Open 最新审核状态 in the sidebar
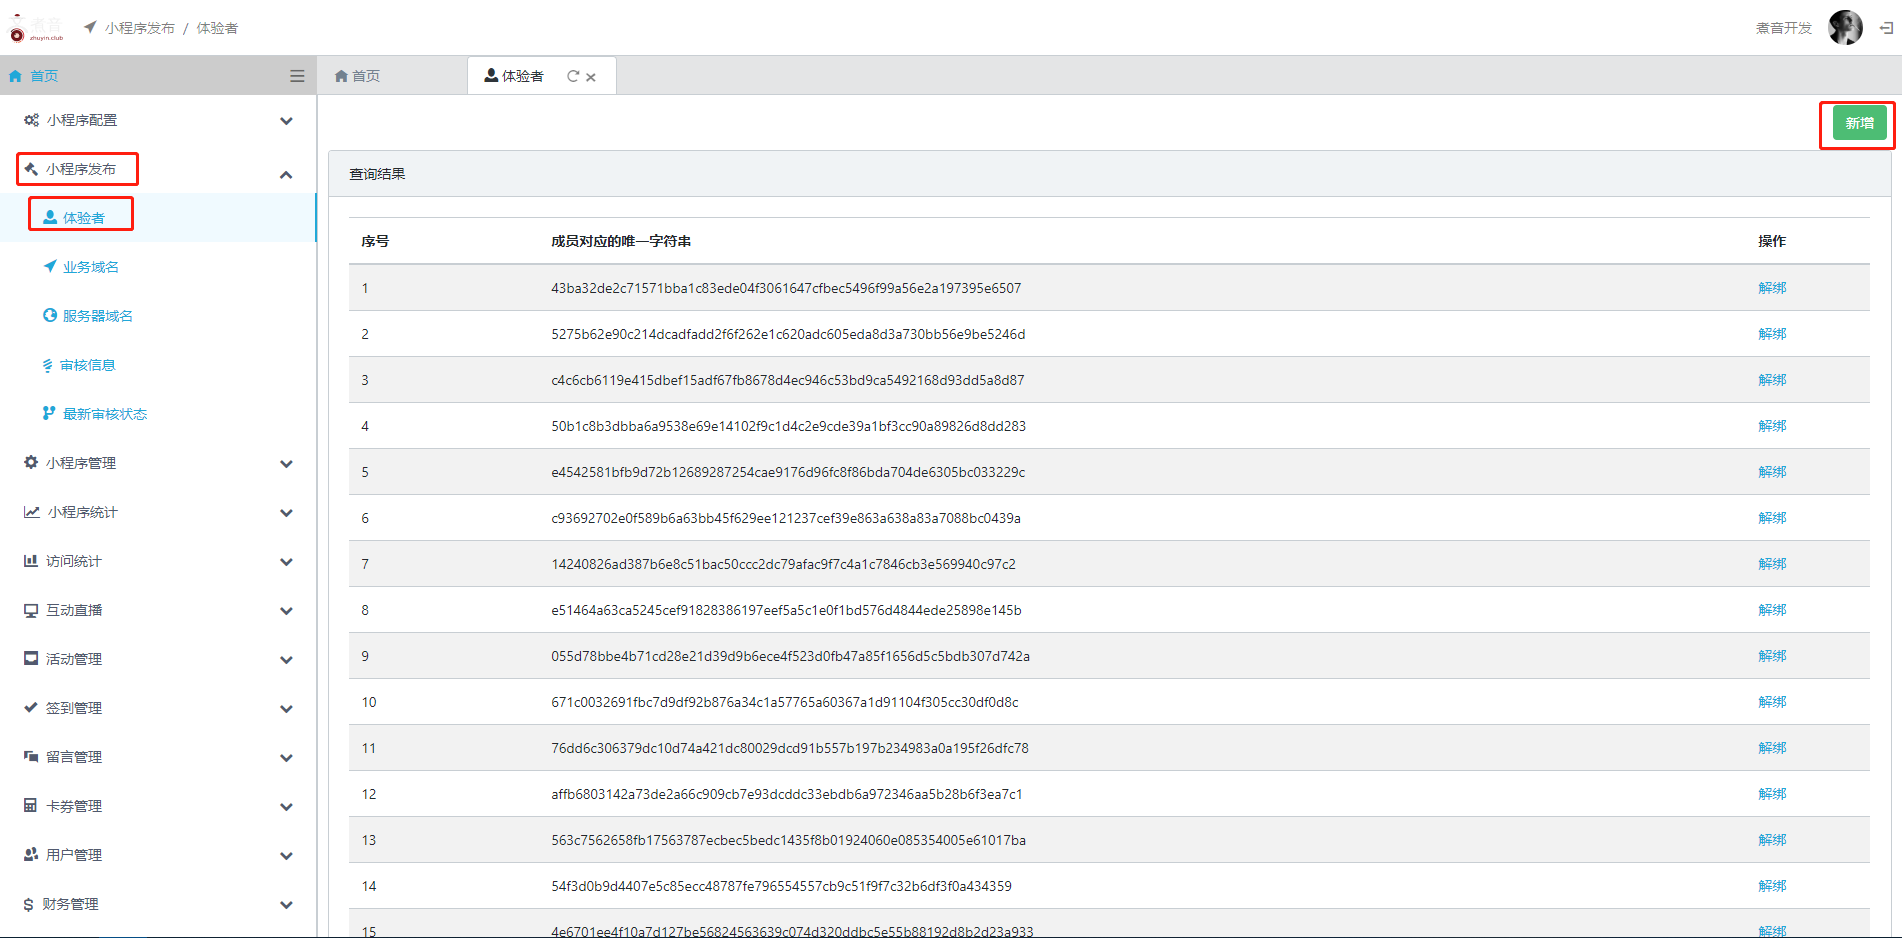Image resolution: width=1902 pixels, height=938 pixels. 104,414
